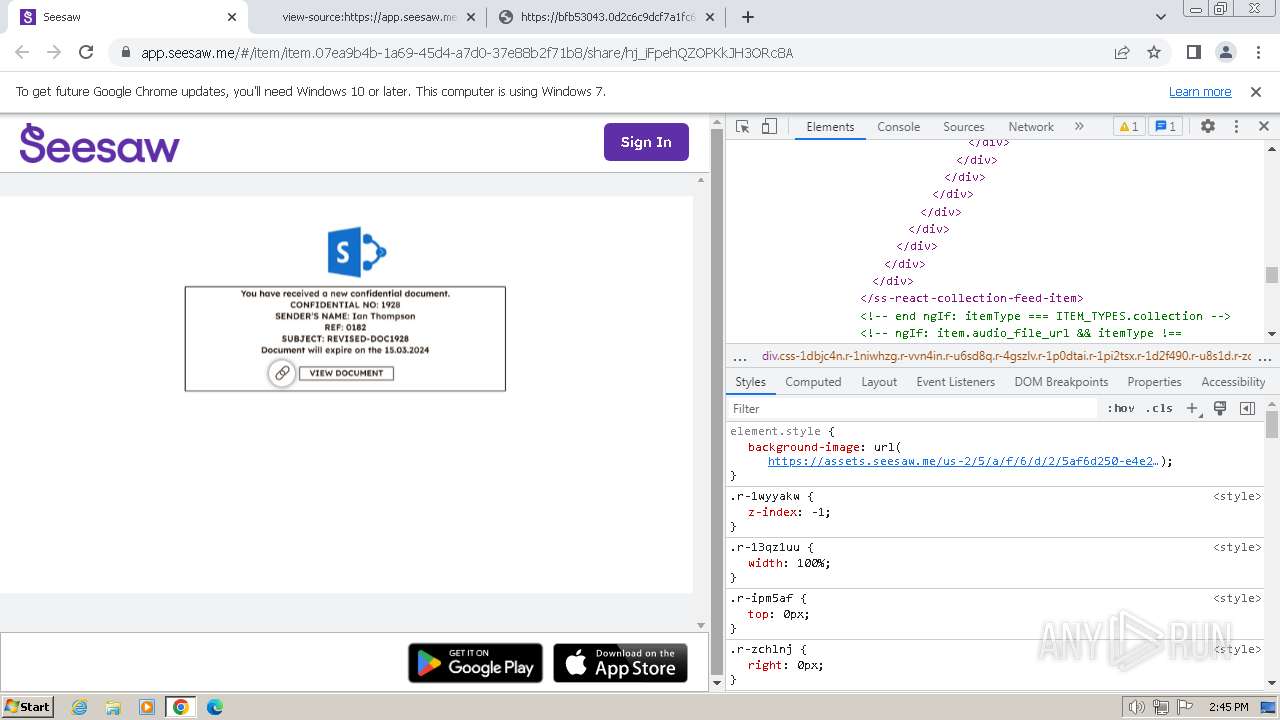Click the chain link icon beside View Document
This screenshot has width=1280, height=720.
[x=282, y=373]
